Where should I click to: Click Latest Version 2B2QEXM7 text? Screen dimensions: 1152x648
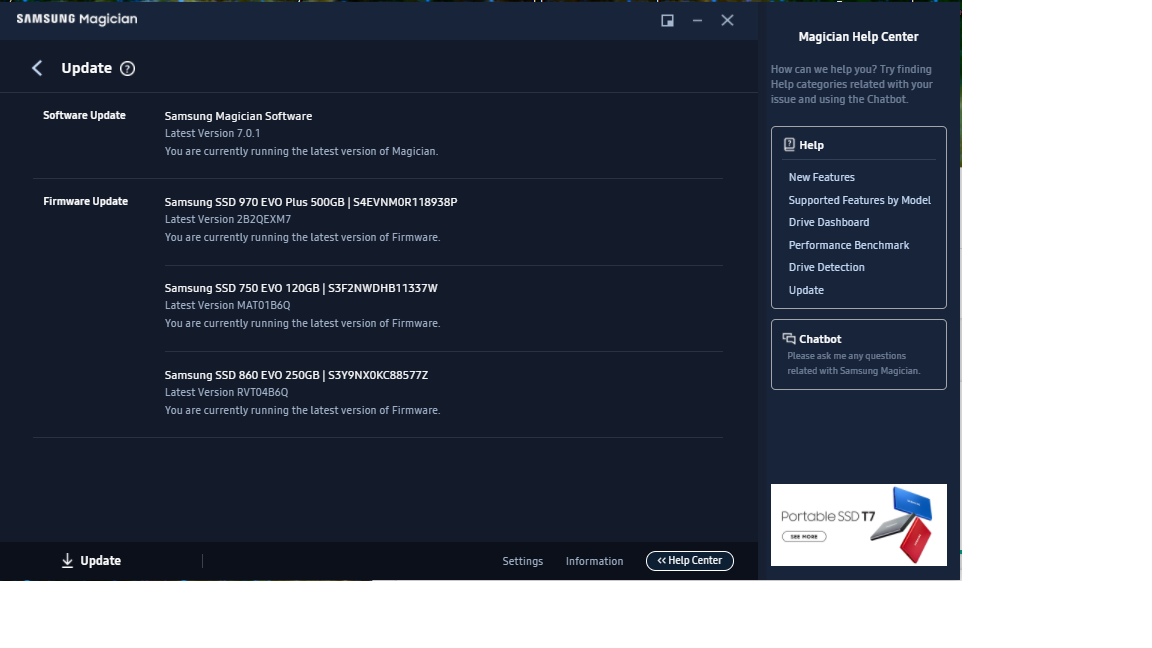[x=228, y=219]
